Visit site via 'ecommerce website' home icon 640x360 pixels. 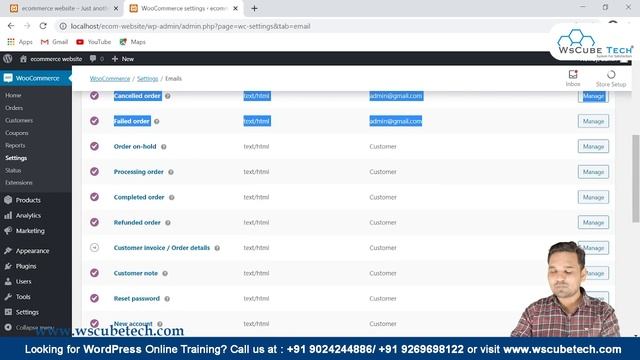point(51,59)
